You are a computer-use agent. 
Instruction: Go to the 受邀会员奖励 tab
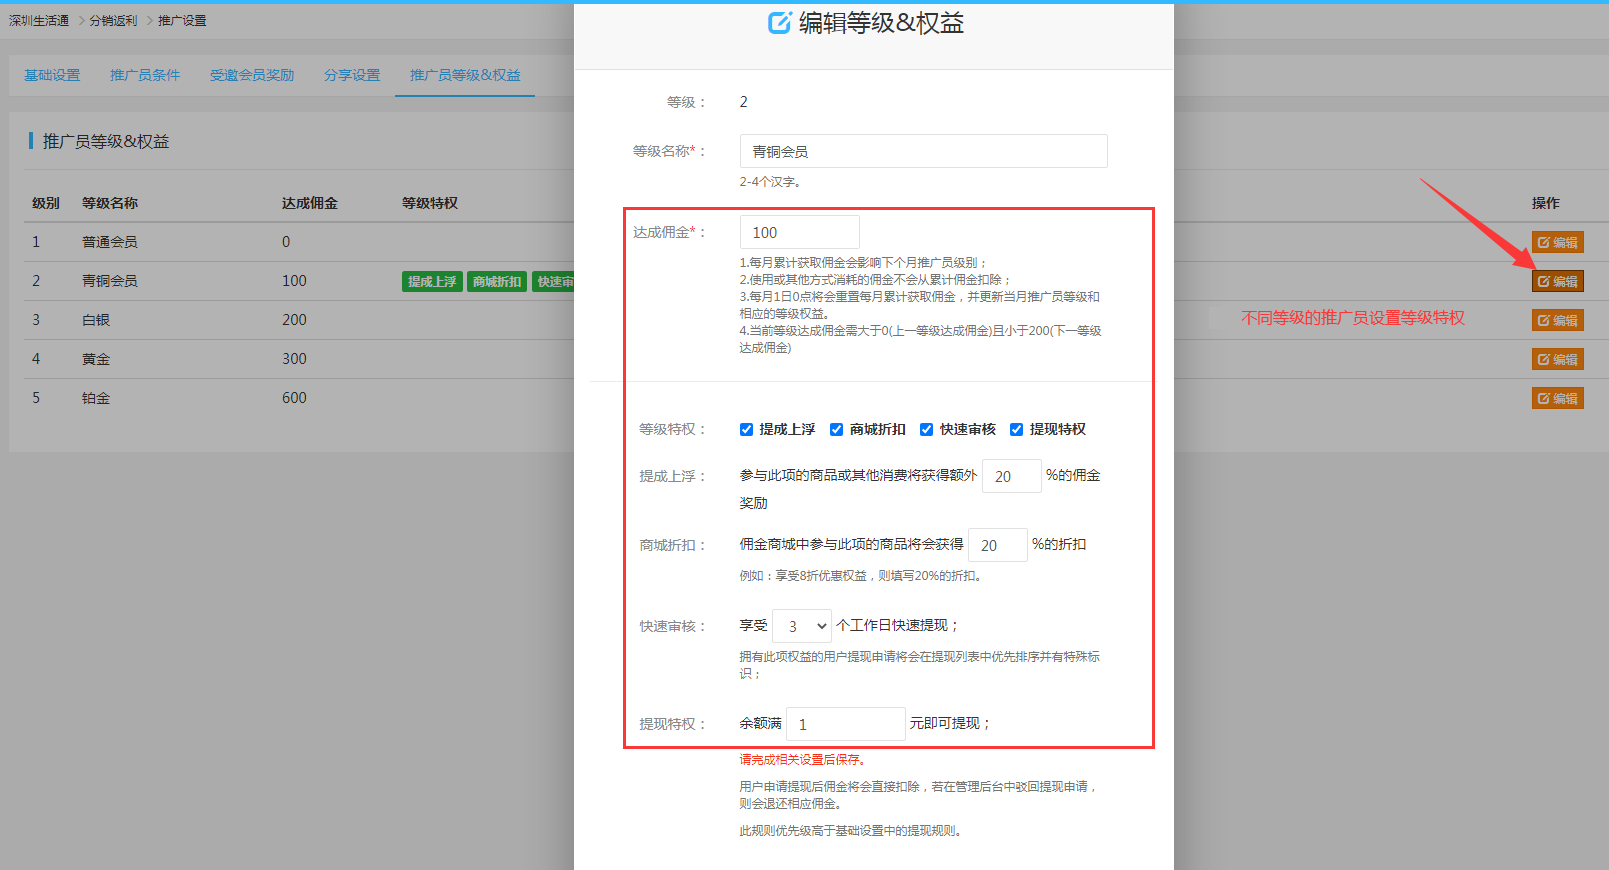point(252,75)
